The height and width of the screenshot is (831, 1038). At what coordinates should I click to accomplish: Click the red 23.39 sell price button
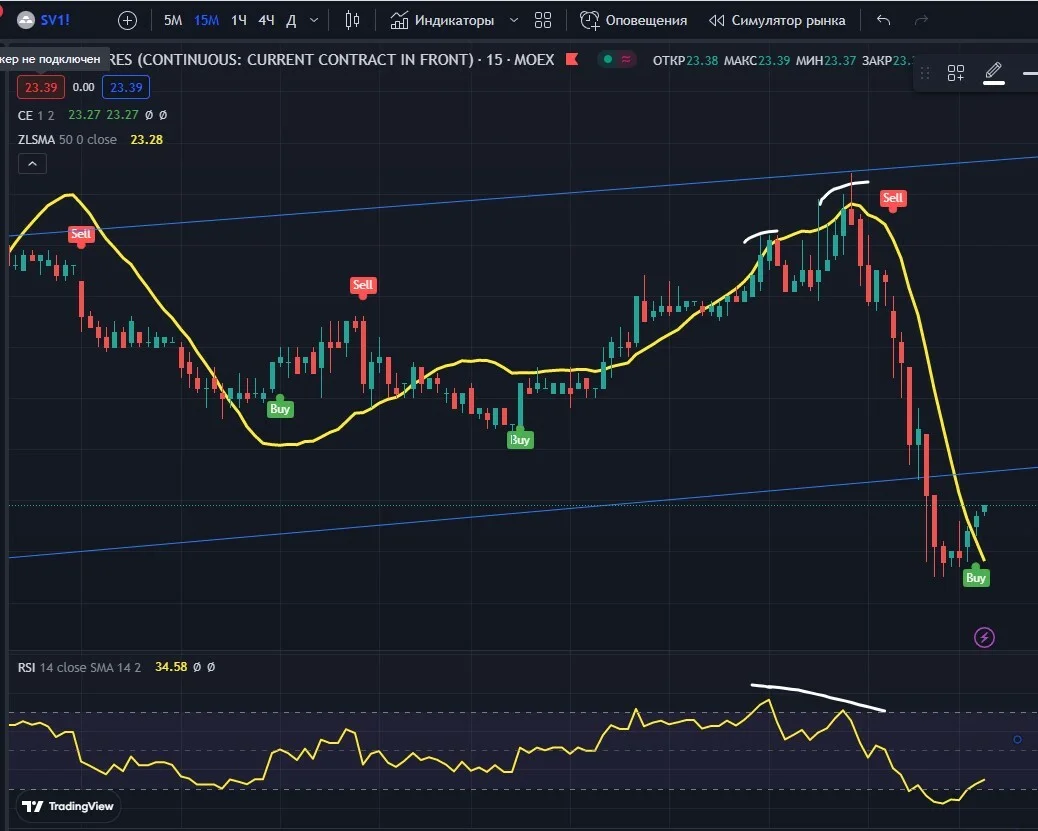[41, 87]
